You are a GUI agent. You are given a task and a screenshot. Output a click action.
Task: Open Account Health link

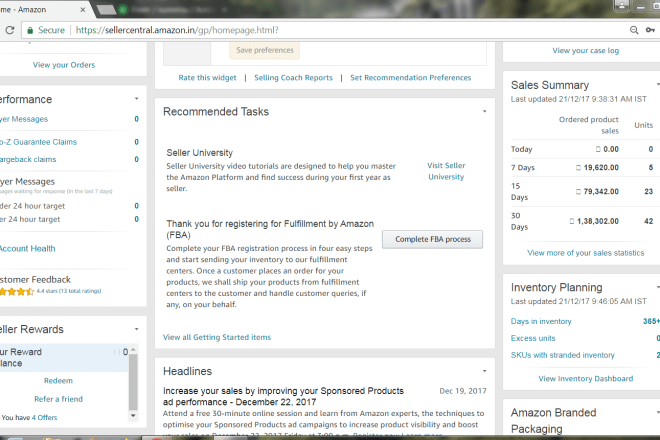point(27,248)
